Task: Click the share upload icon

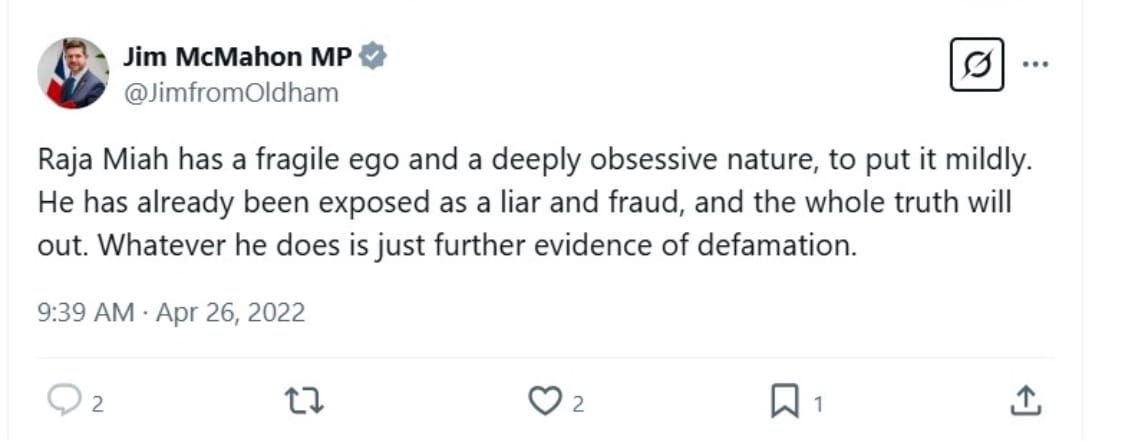Action: click(x=1023, y=402)
